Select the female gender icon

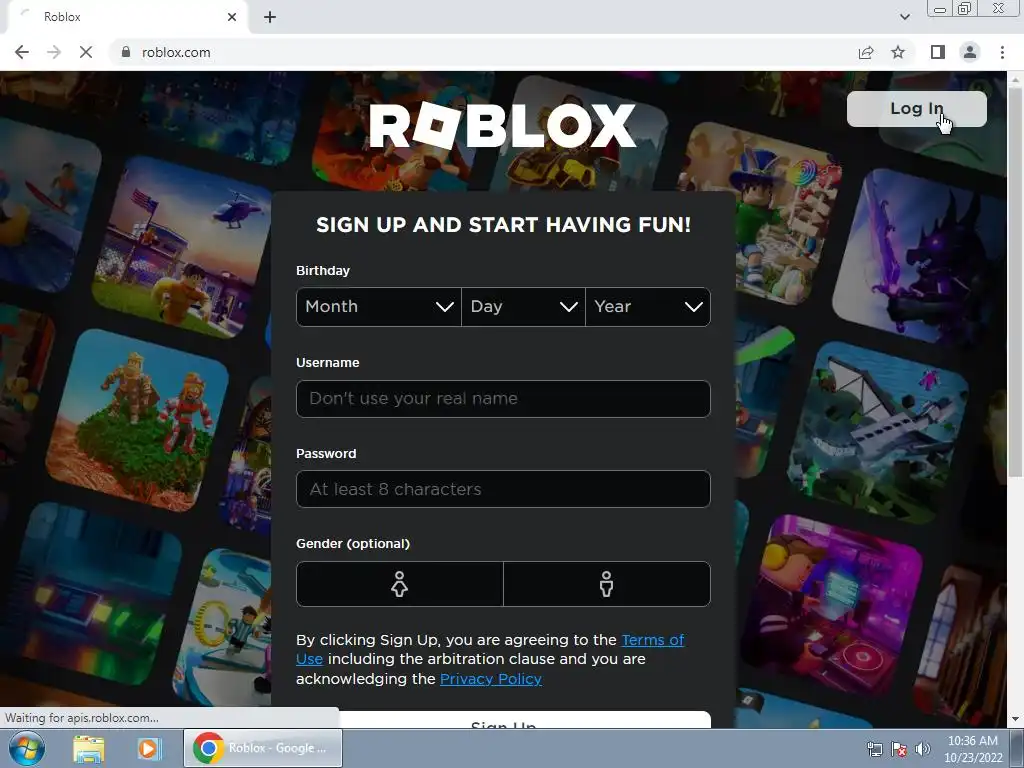400,584
